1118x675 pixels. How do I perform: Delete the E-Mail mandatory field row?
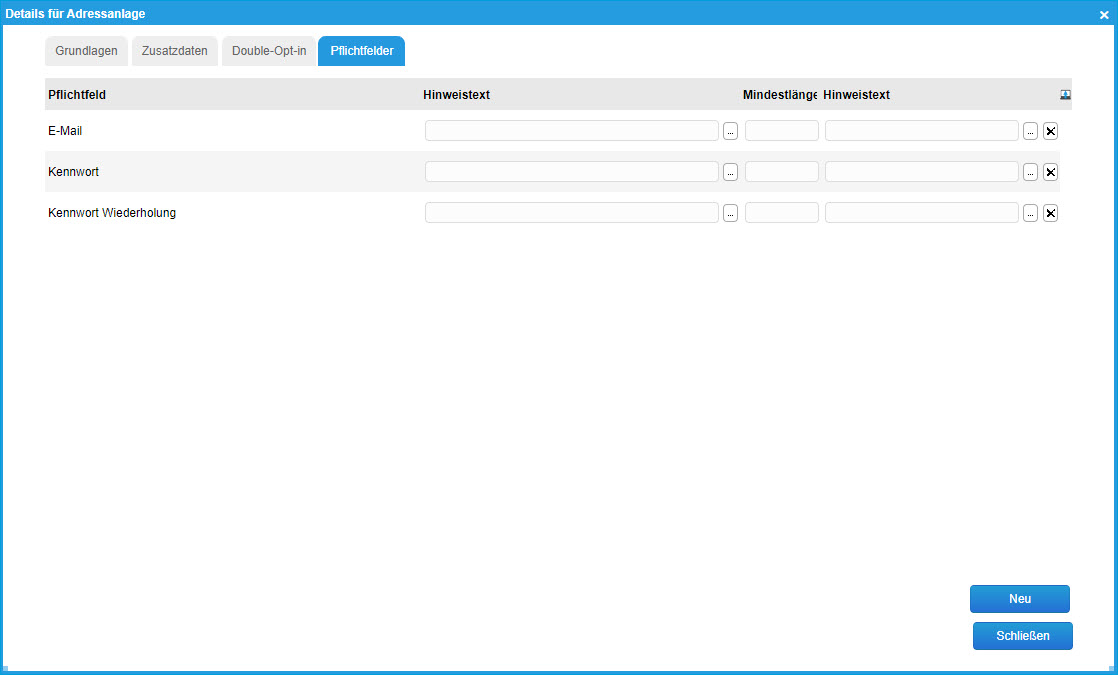coord(1050,131)
